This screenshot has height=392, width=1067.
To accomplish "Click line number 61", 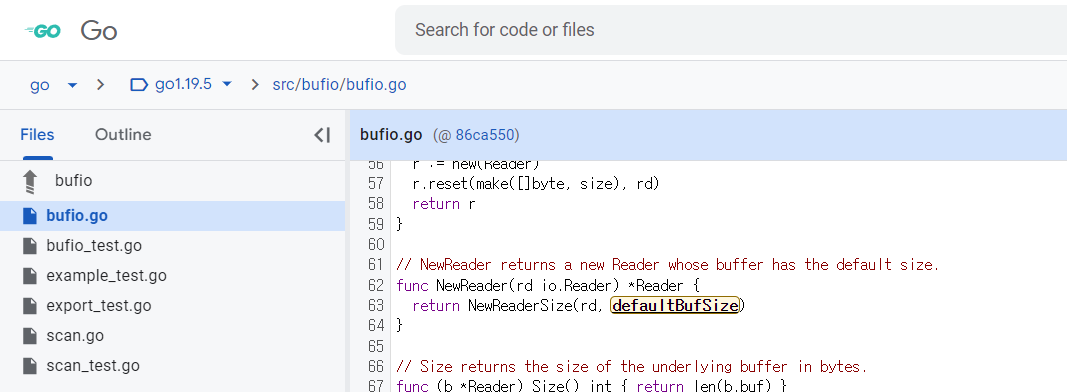I will pos(376,265).
